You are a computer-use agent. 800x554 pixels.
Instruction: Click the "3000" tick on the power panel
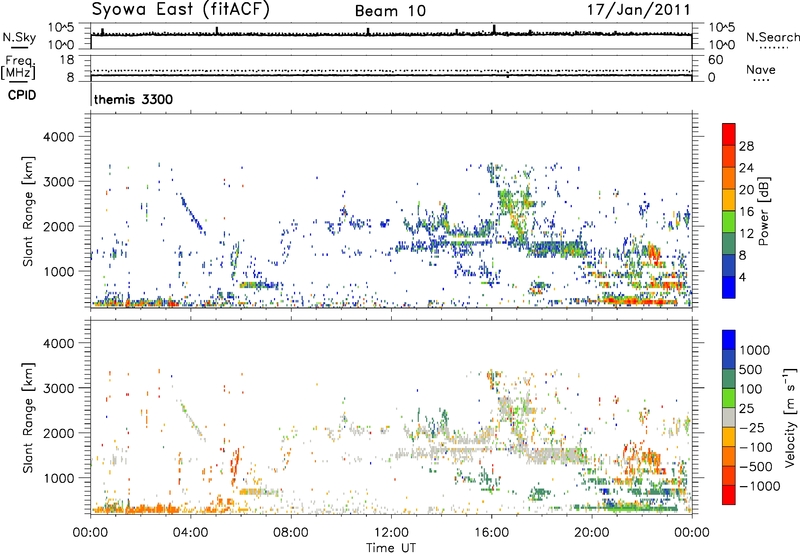59,182
